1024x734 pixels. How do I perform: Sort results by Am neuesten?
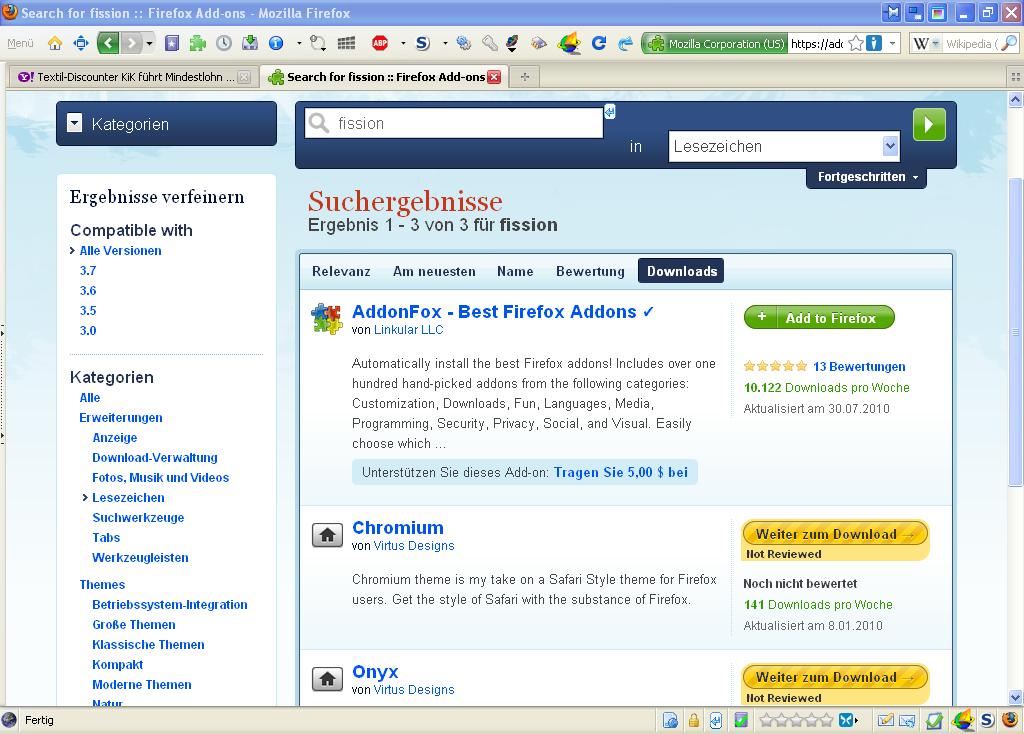pos(434,271)
